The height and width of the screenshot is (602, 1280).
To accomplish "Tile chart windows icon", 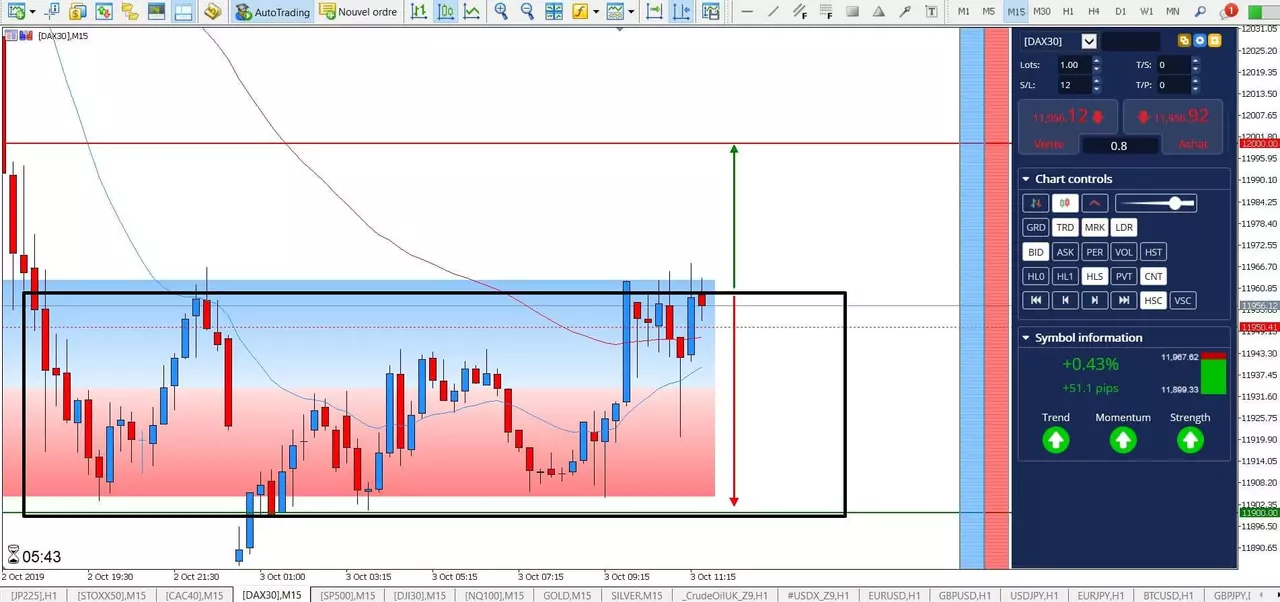I will 553,12.
